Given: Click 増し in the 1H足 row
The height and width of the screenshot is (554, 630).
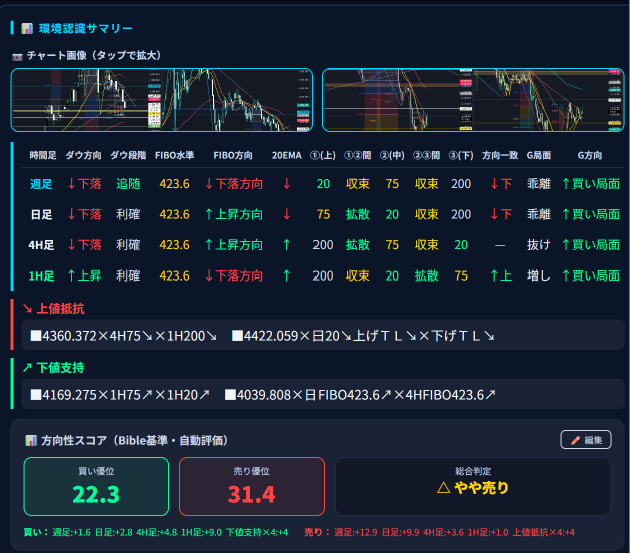Looking at the screenshot, I should click(538, 276).
